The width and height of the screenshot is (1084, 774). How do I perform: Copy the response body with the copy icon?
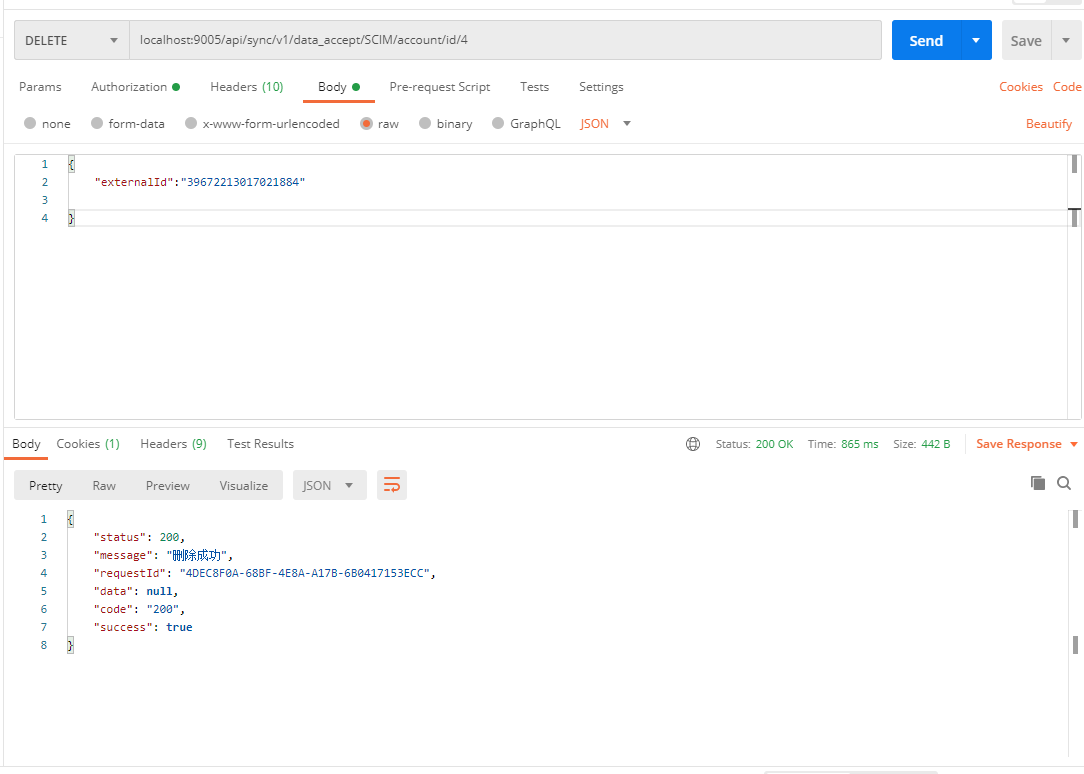point(1038,483)
